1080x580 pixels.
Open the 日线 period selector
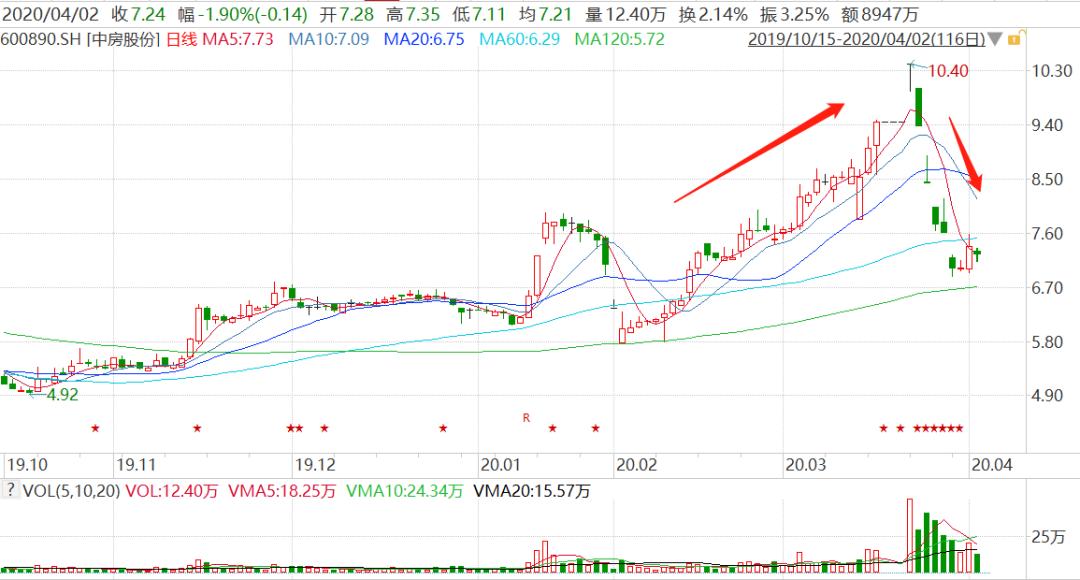click(182, 39)
